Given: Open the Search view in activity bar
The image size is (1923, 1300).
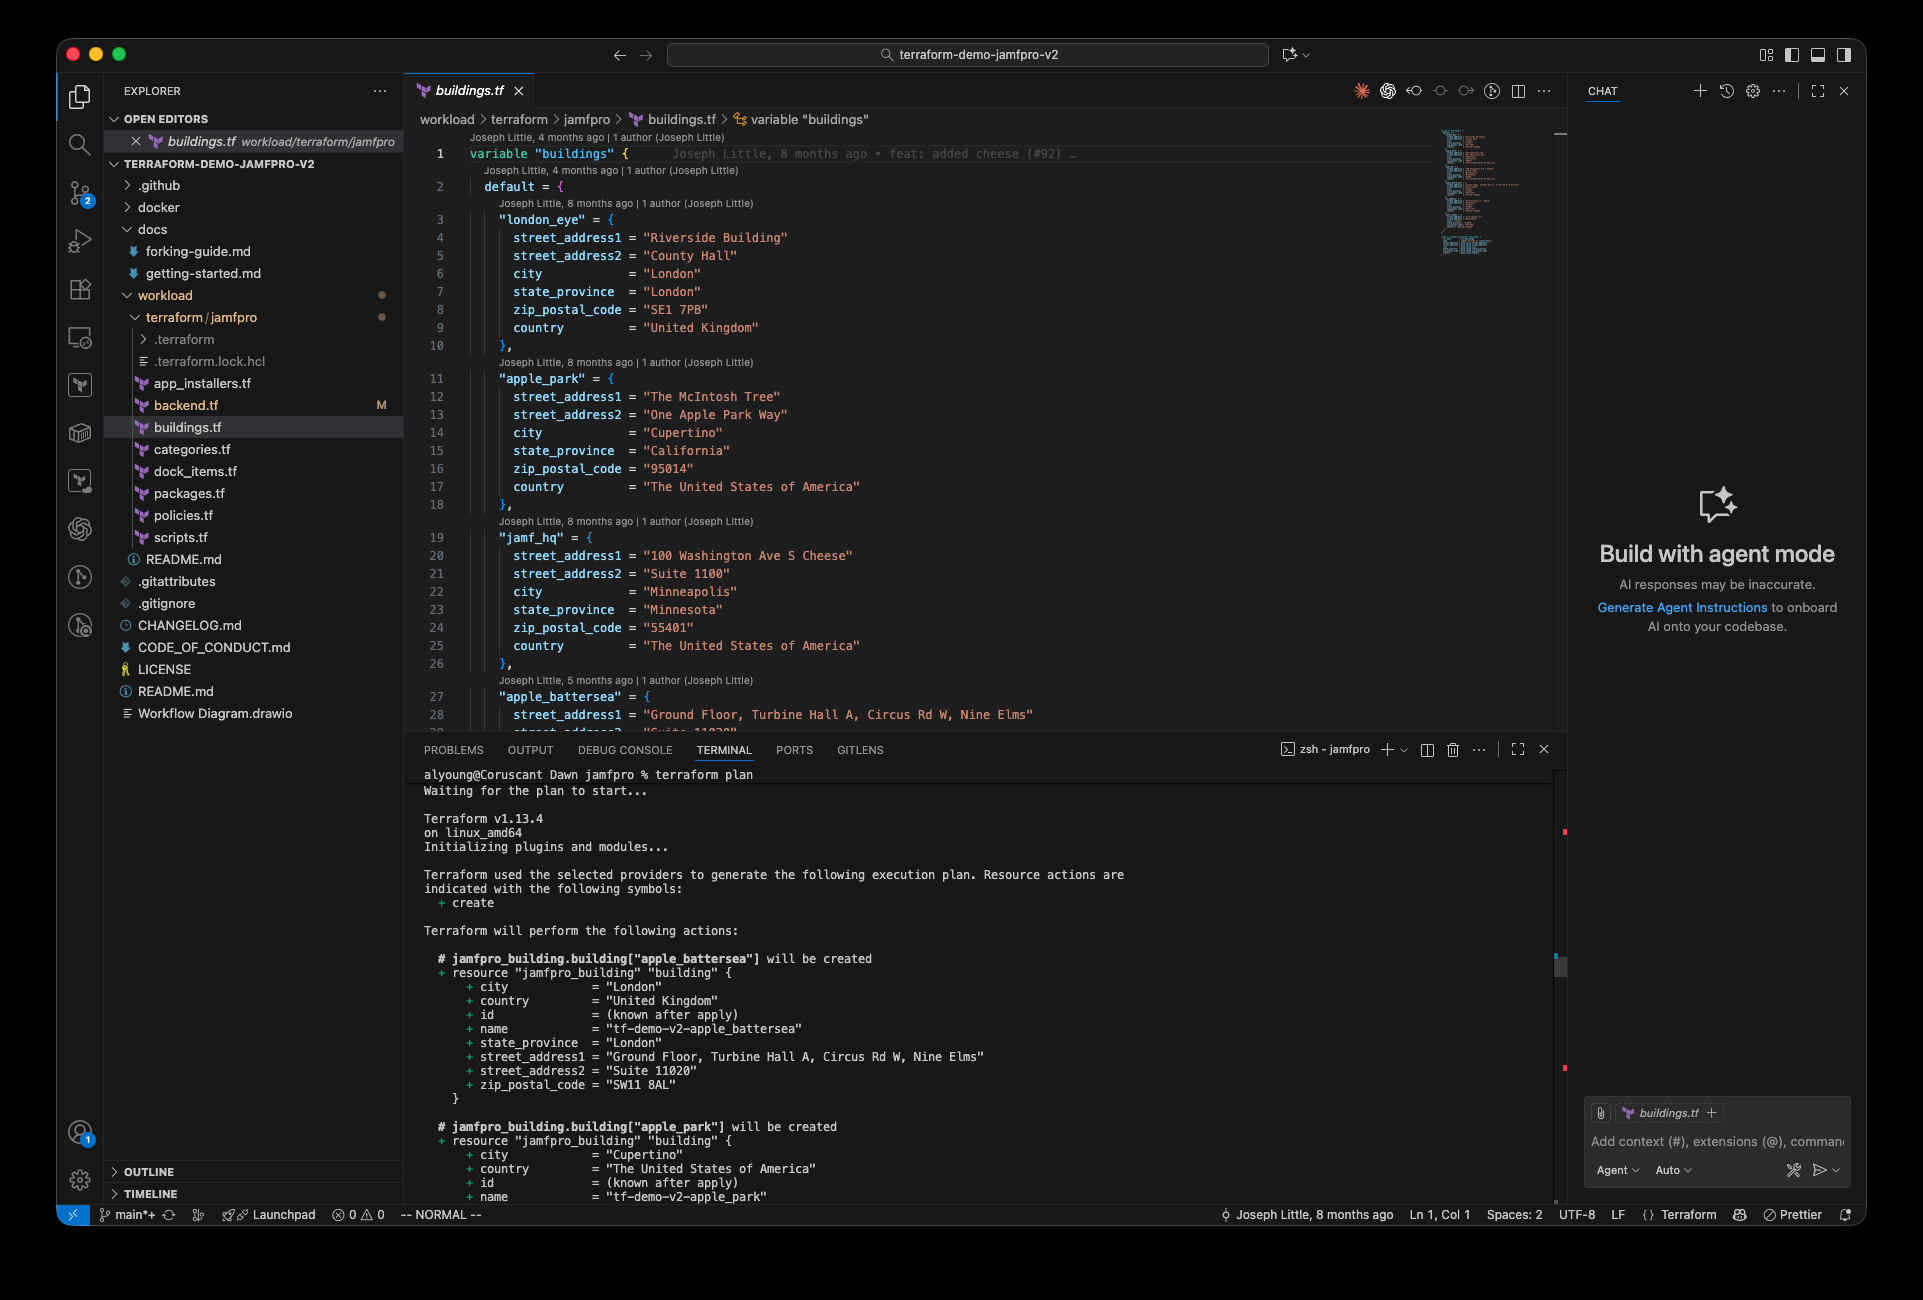Looking at the screenshot, I should 80,145.
